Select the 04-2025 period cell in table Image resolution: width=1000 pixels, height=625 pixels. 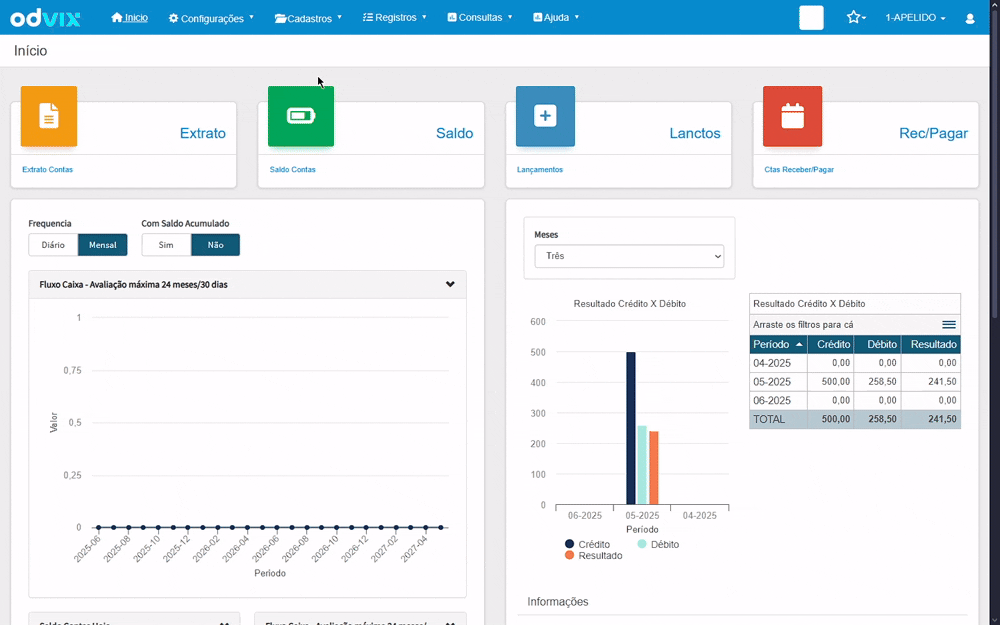point(778,363)
